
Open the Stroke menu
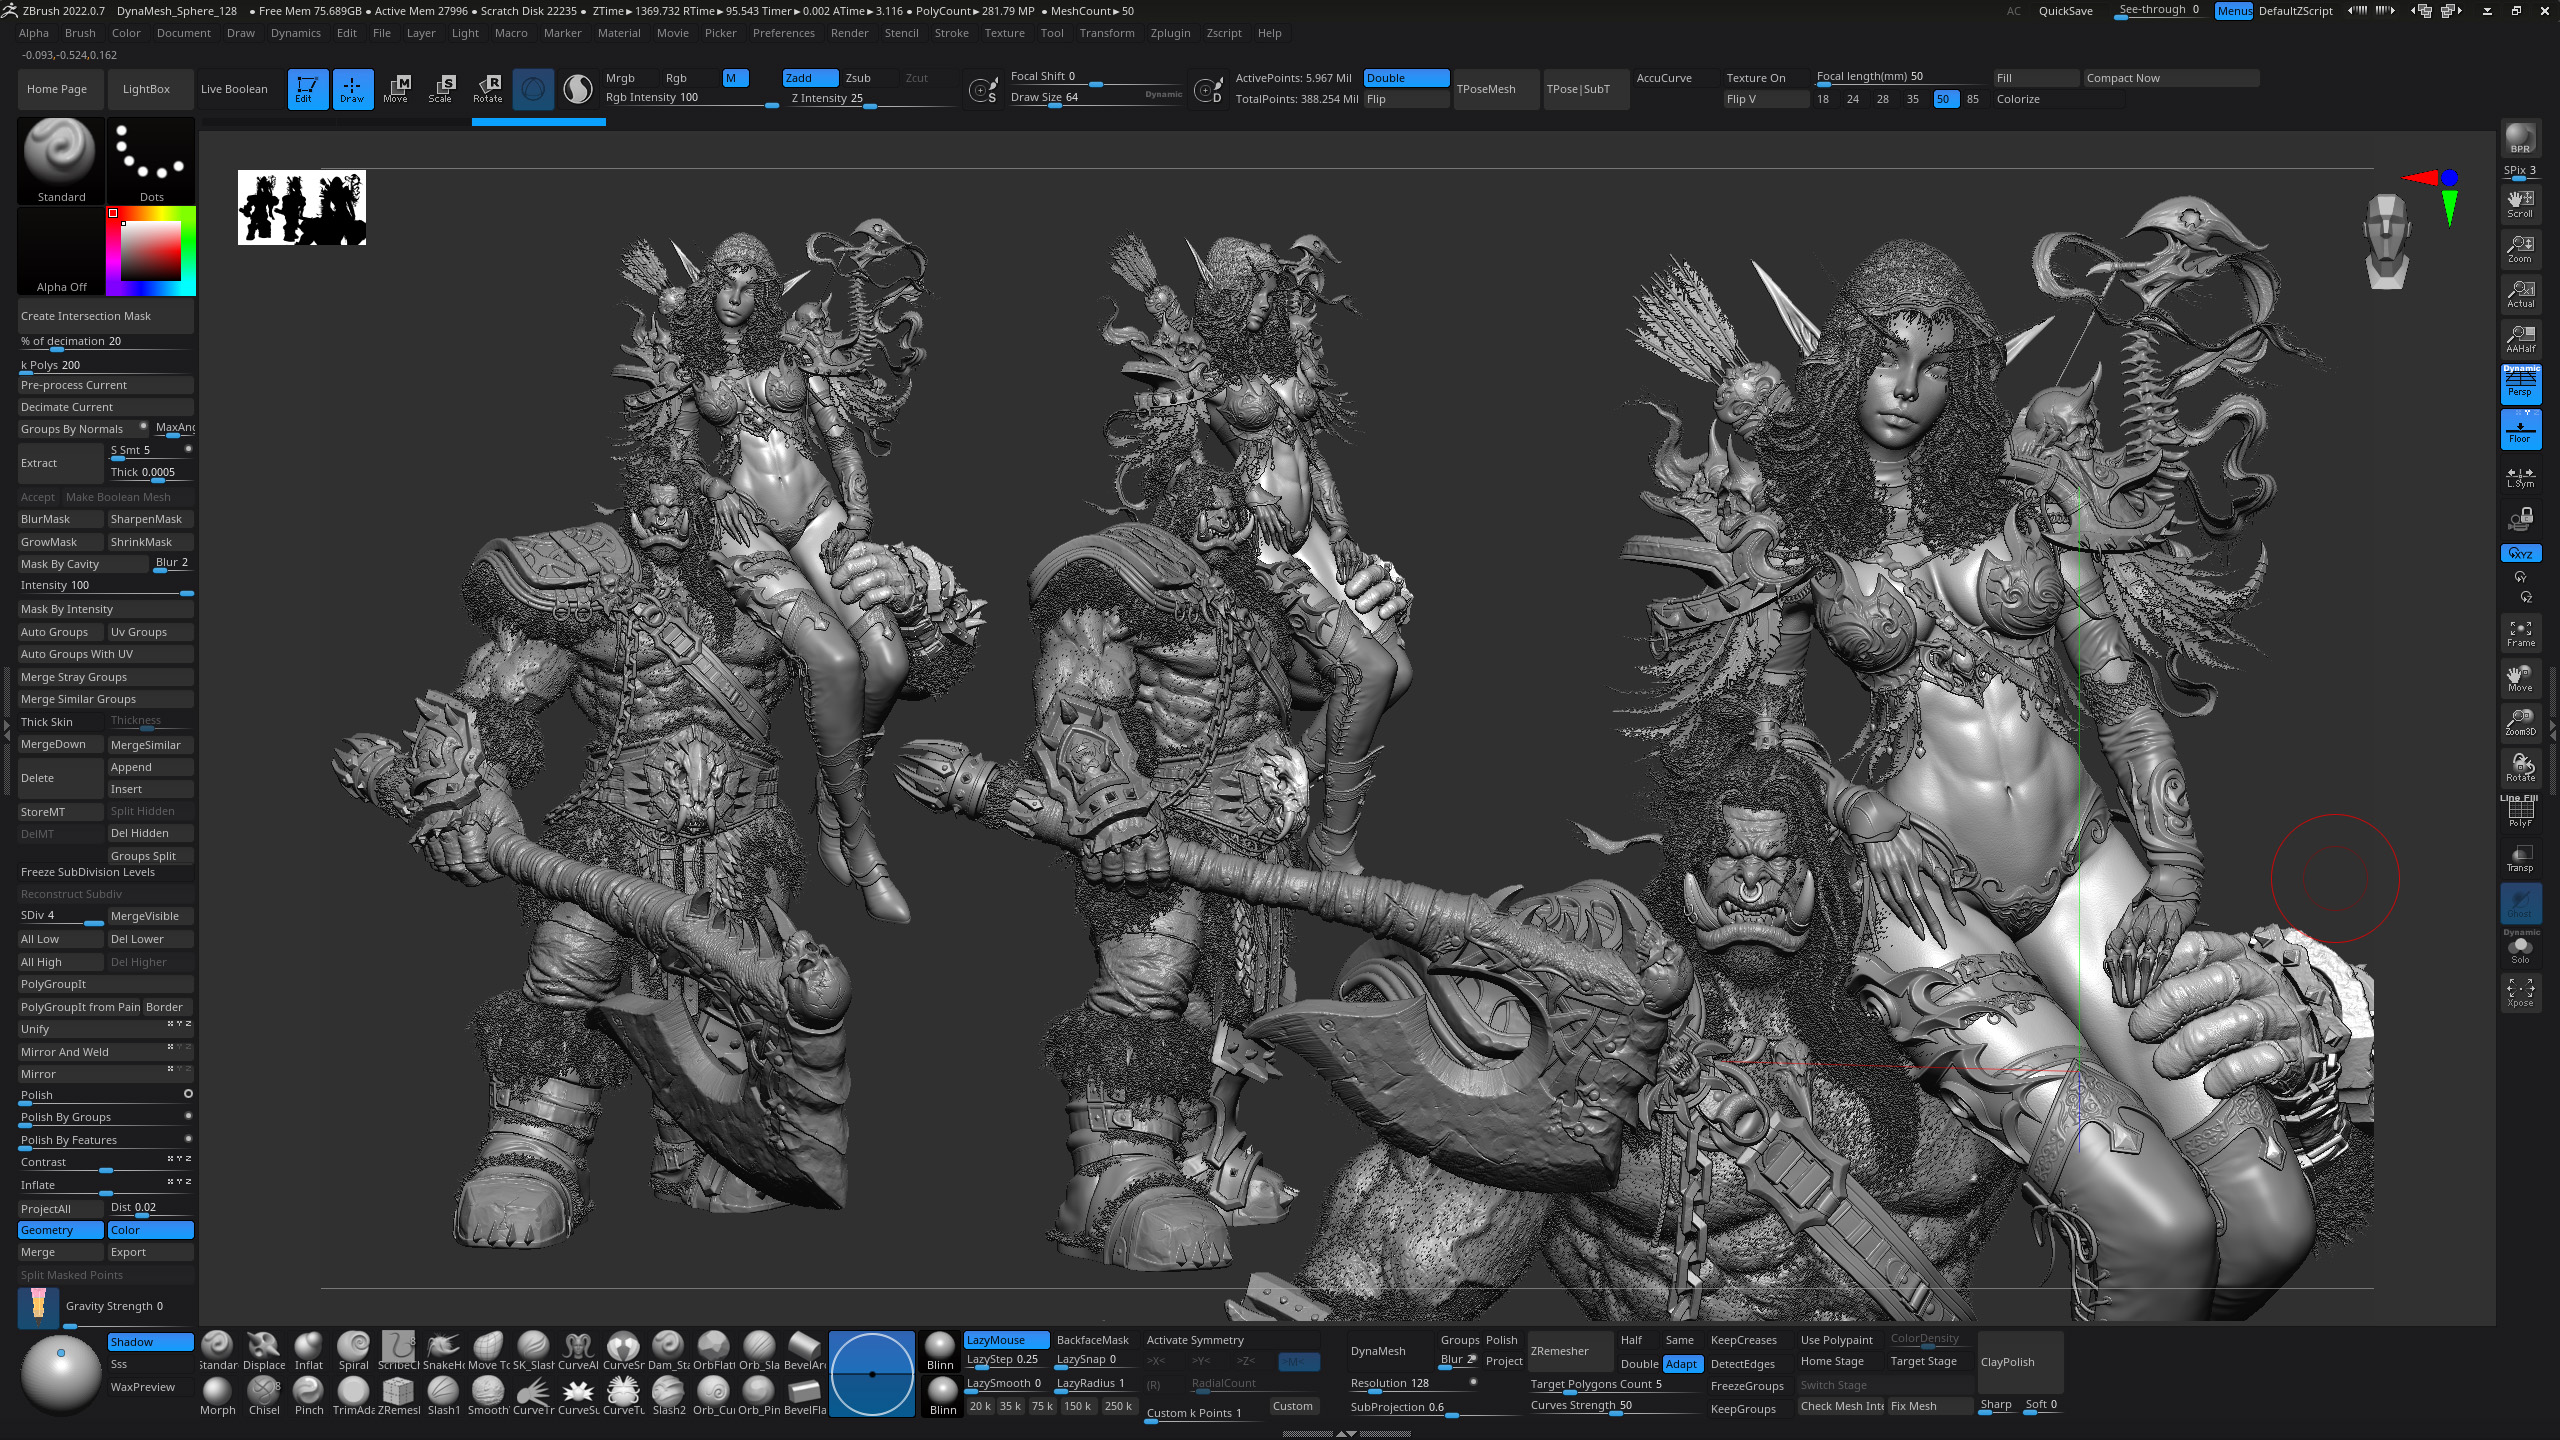[x=951, y=33]
